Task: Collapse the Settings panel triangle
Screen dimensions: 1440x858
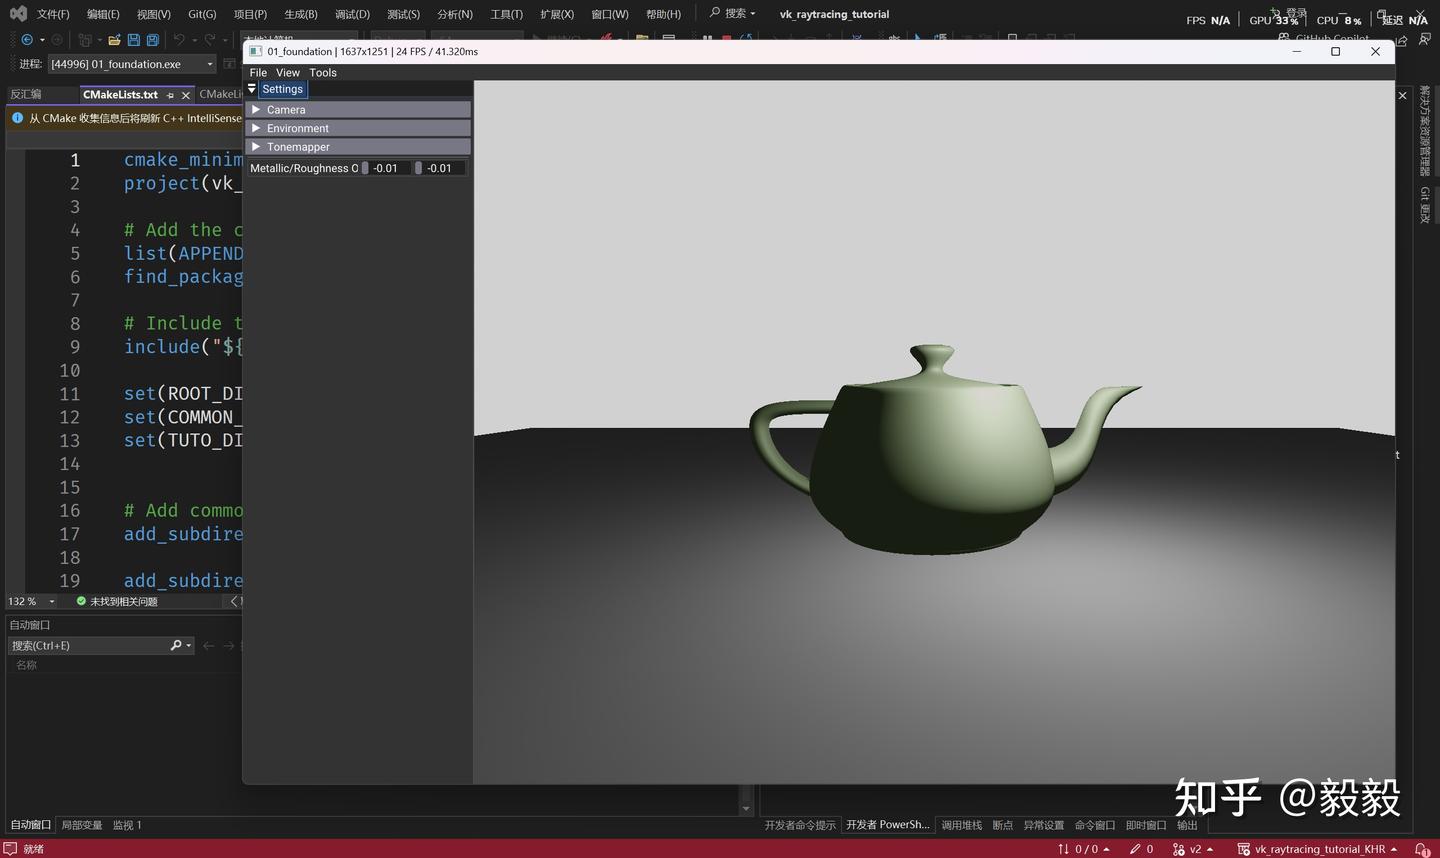Action: pos(252,89)
